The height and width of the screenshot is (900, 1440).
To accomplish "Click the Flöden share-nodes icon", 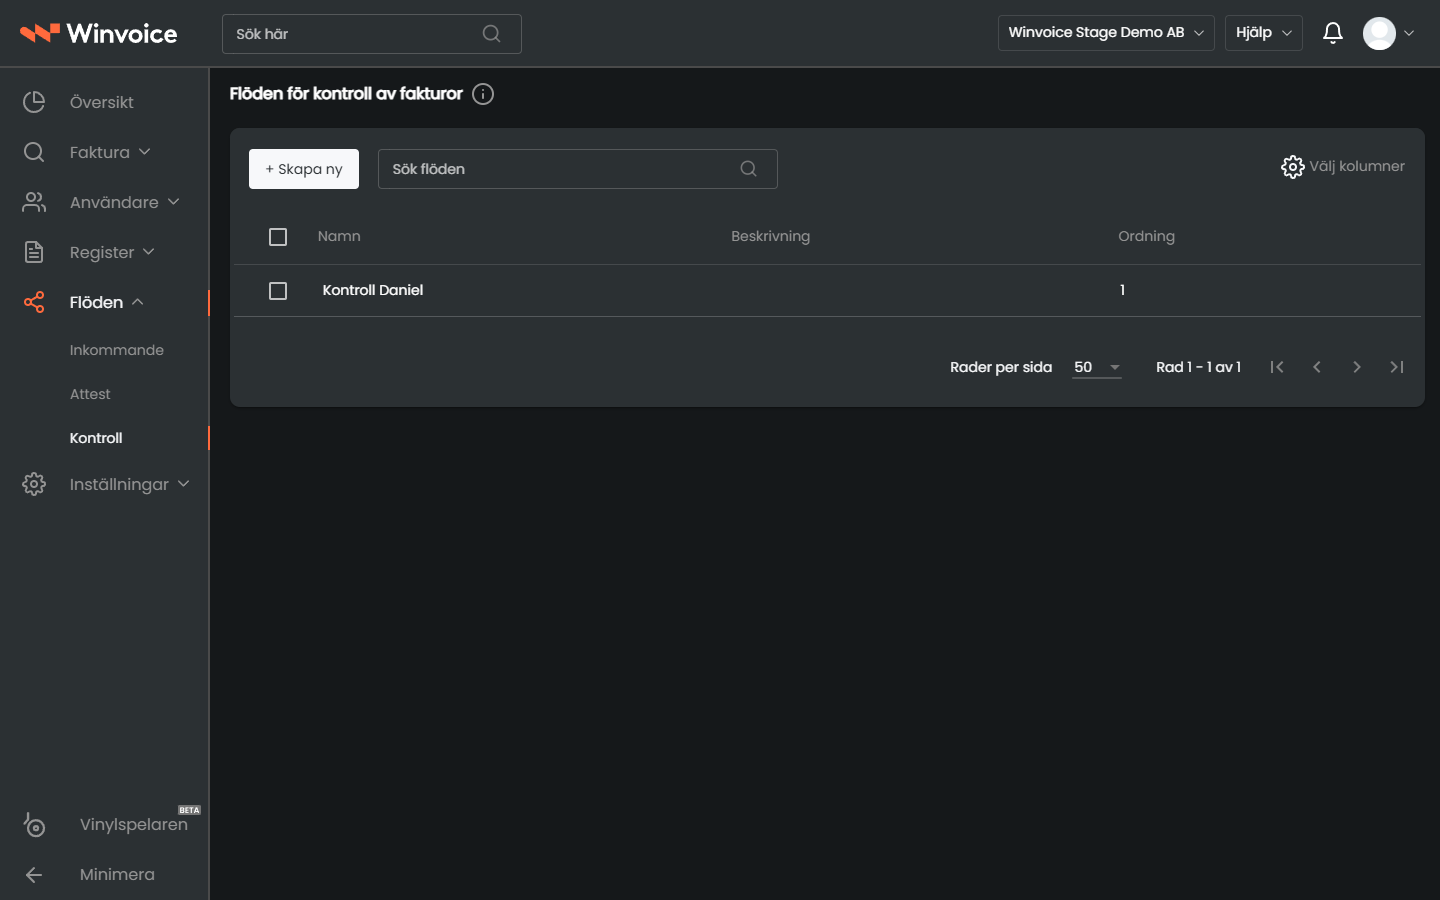I will pos(34,302).
